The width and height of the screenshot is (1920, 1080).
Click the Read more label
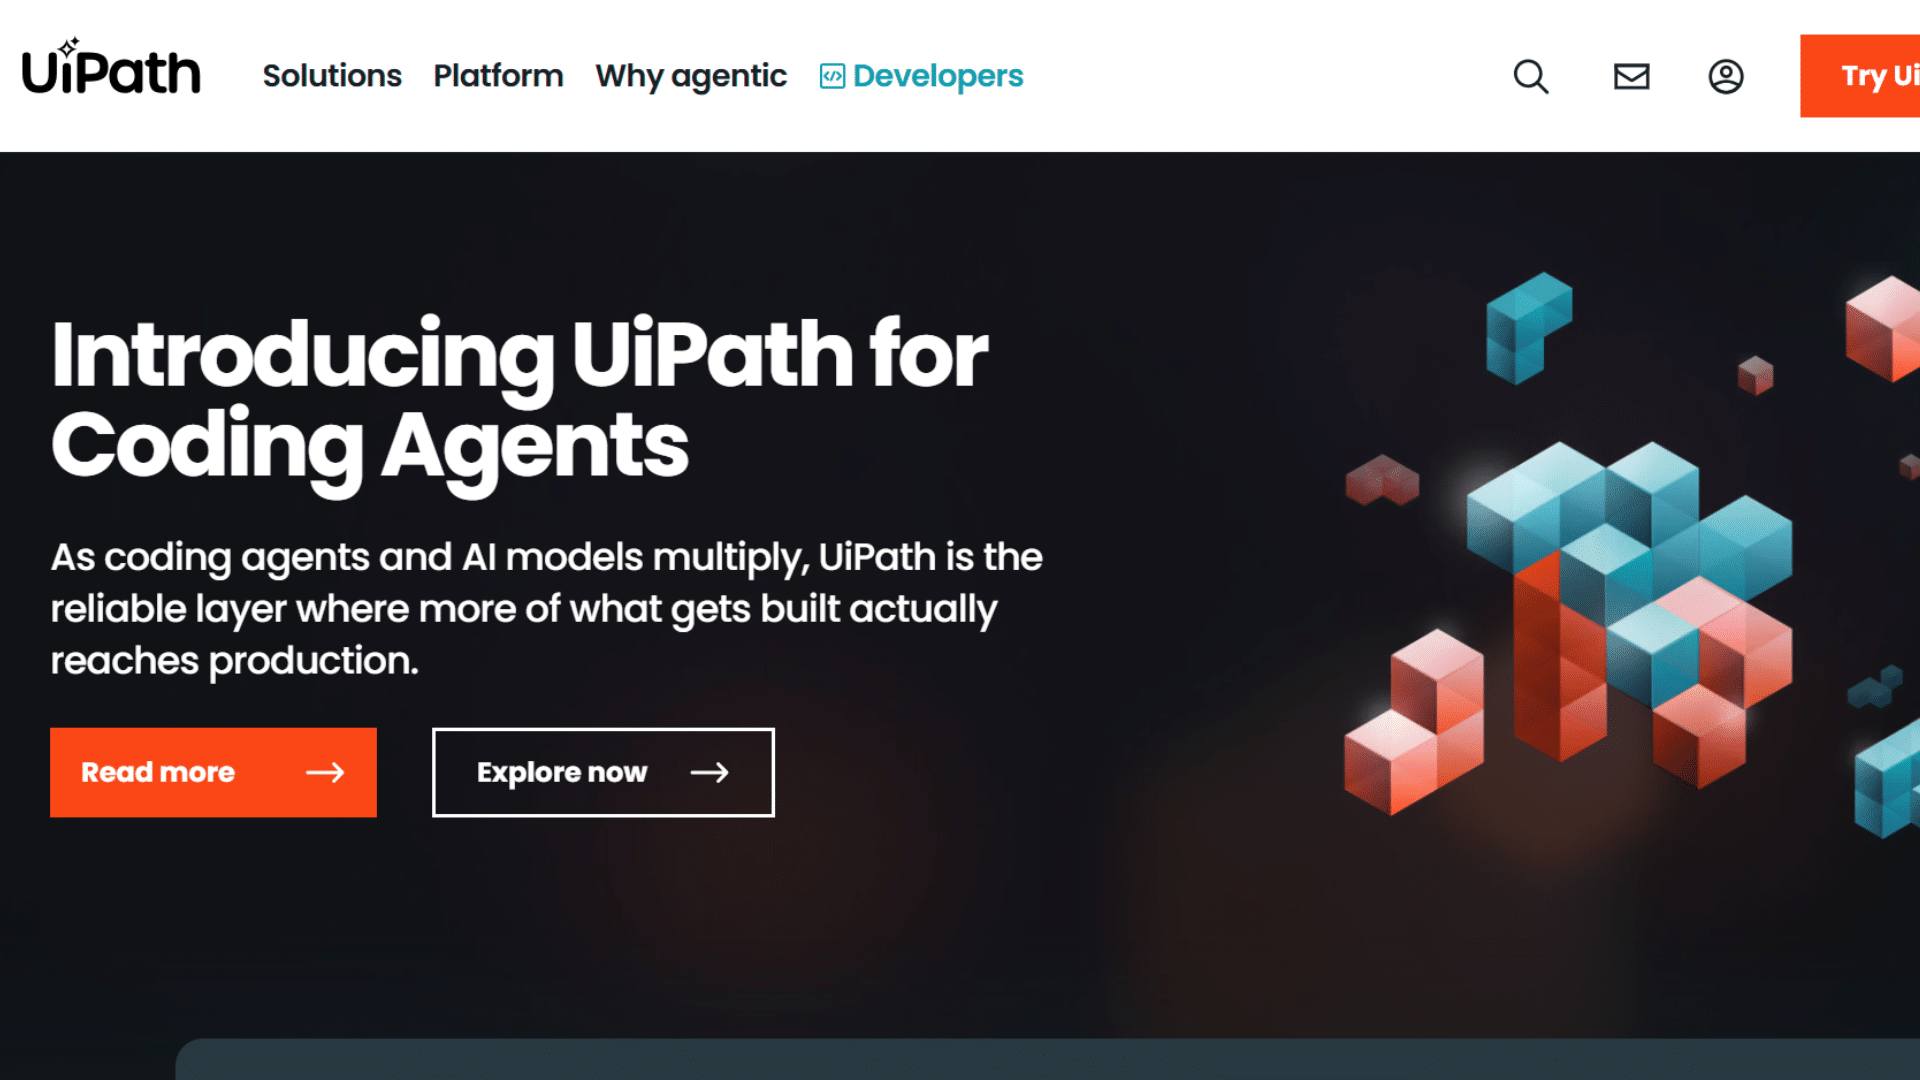point(158,772)
